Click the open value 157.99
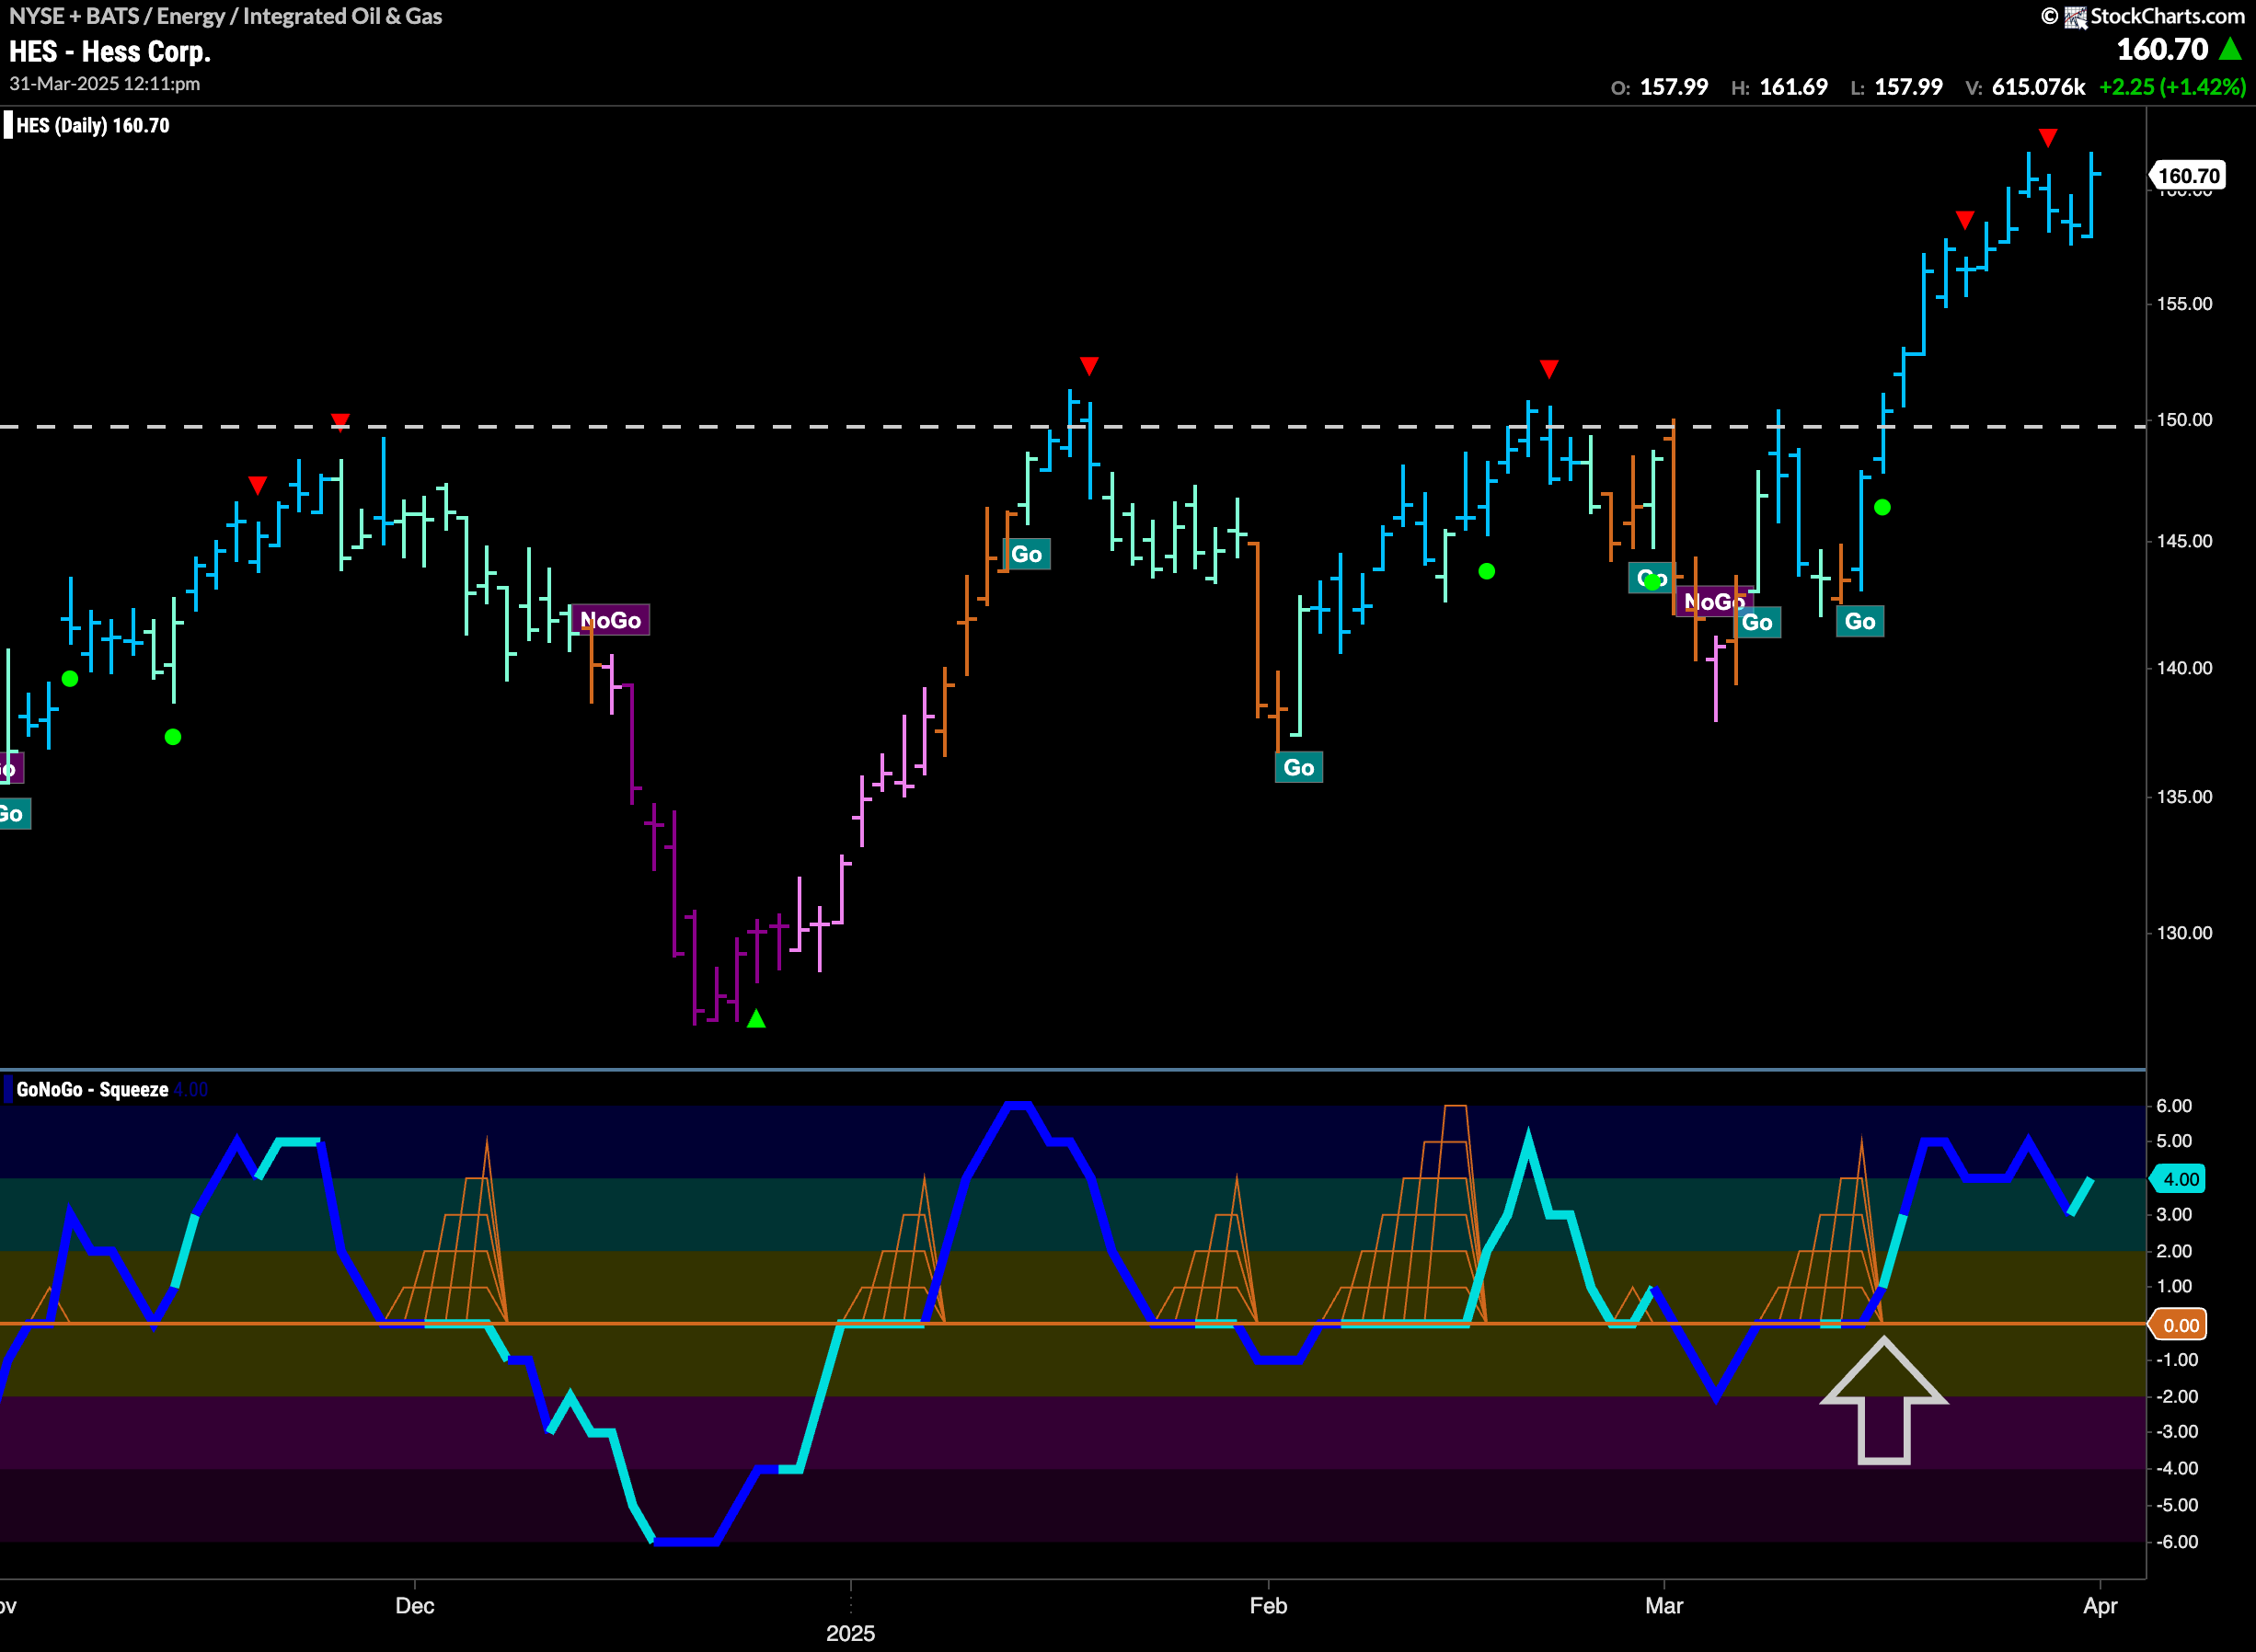2256x1652 pixels. (1674, 87)
